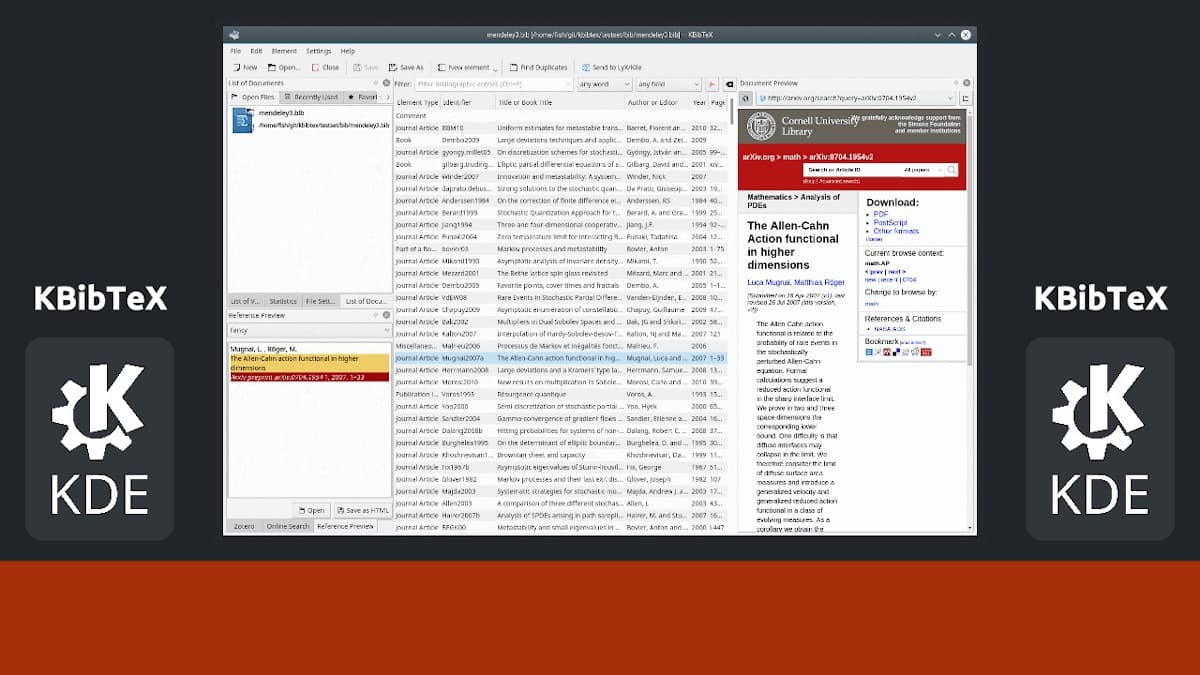This screenshot has height=675, width=1200.
Task: Open the Settings menu
Action: (x=319, y=51)
